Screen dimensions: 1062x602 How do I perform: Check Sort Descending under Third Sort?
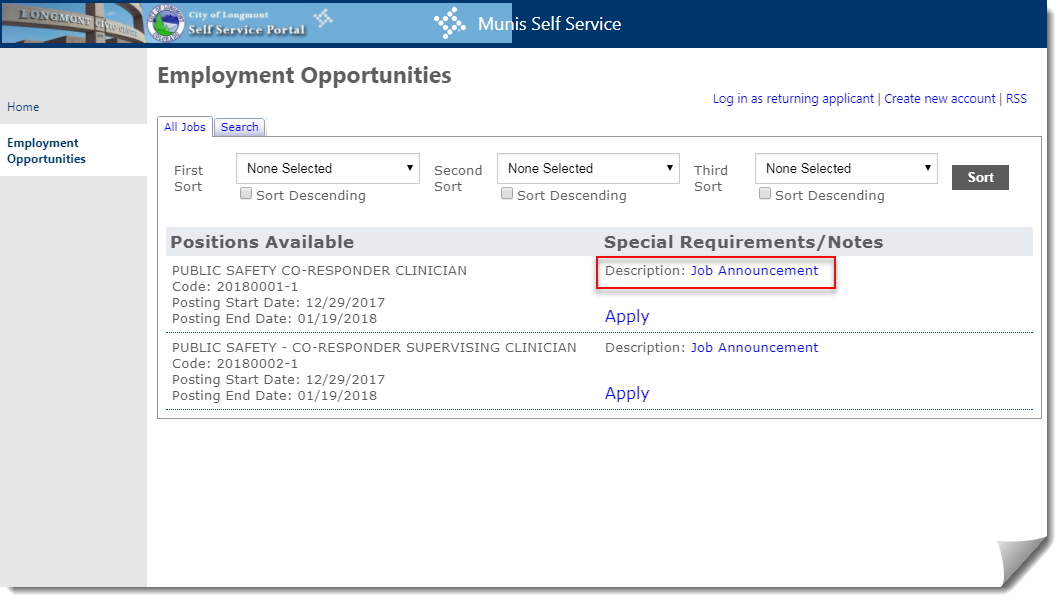point(765,194)
